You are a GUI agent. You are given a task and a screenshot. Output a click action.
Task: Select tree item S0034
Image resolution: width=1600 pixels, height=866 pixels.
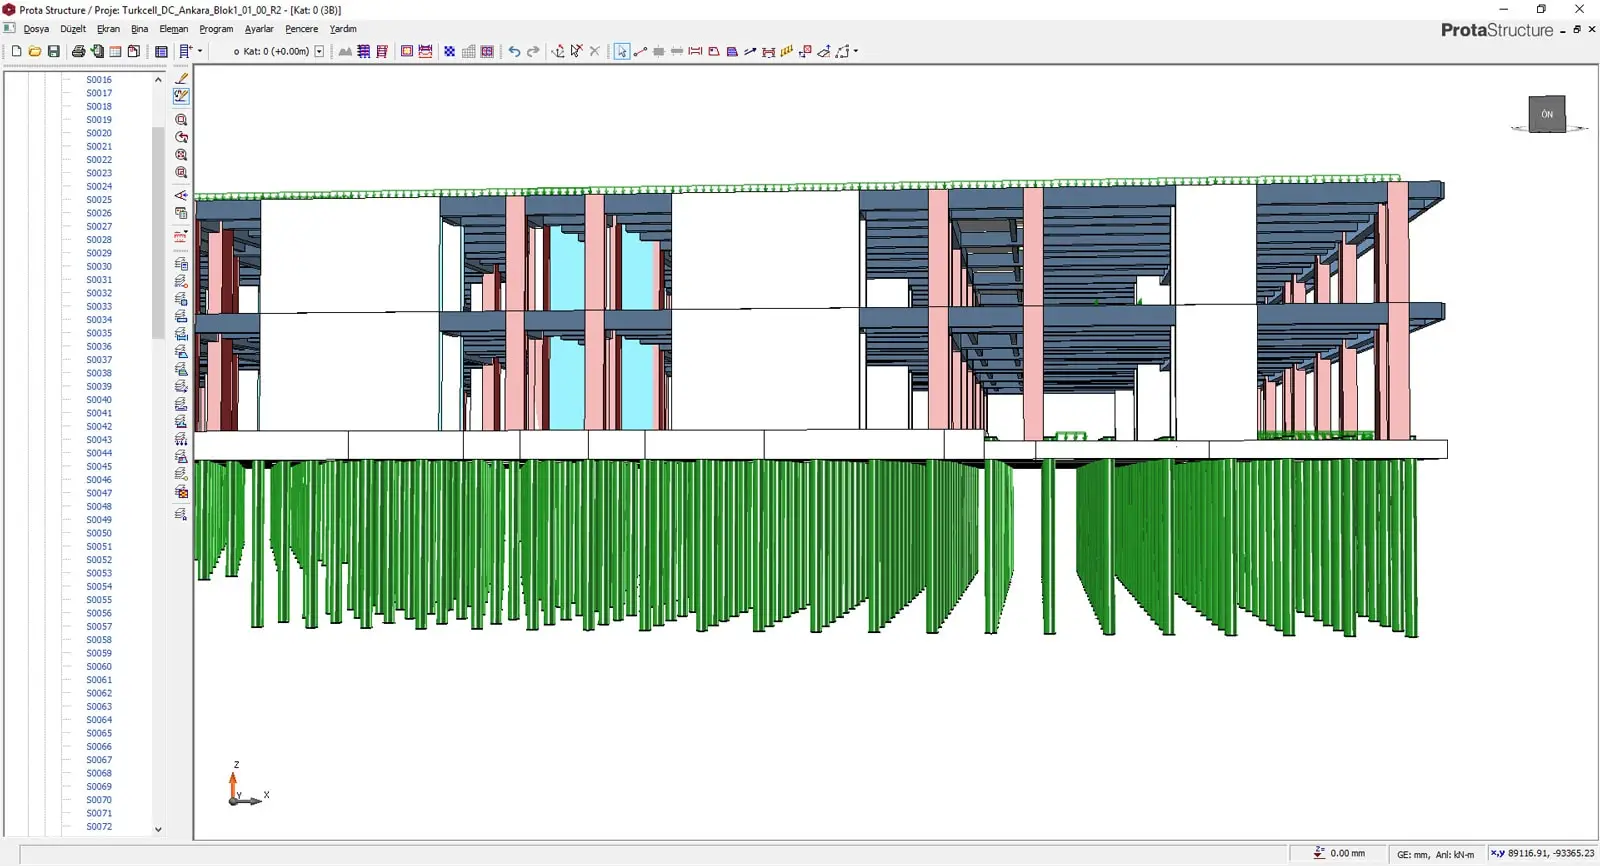[99, 320]
